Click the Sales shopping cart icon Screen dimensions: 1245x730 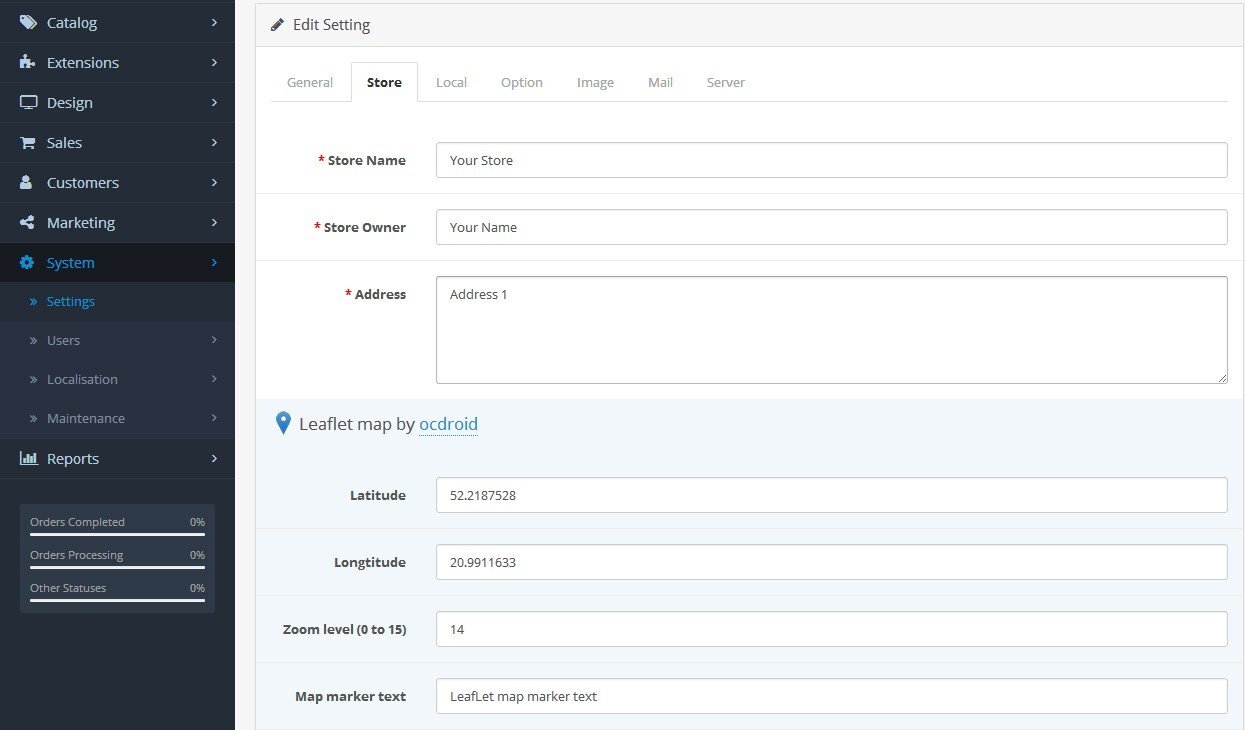(28, 143)
